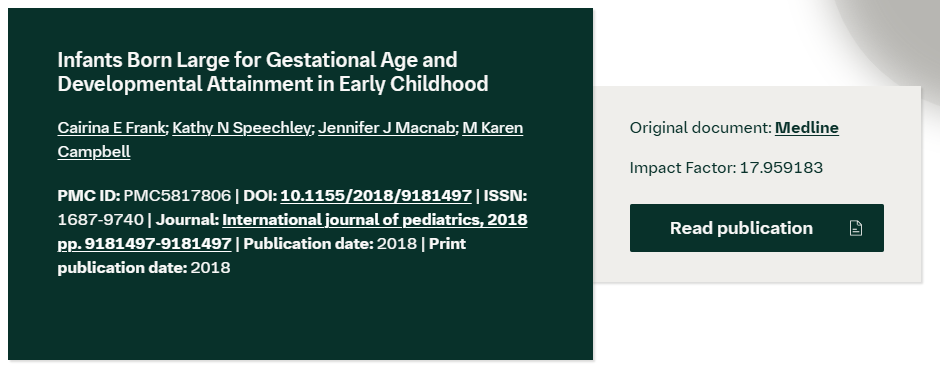Image resolution: width=940 pixels, height=366 pixels.
Task: Open author Cairina E Frank's page
Action: coord(111,128)
